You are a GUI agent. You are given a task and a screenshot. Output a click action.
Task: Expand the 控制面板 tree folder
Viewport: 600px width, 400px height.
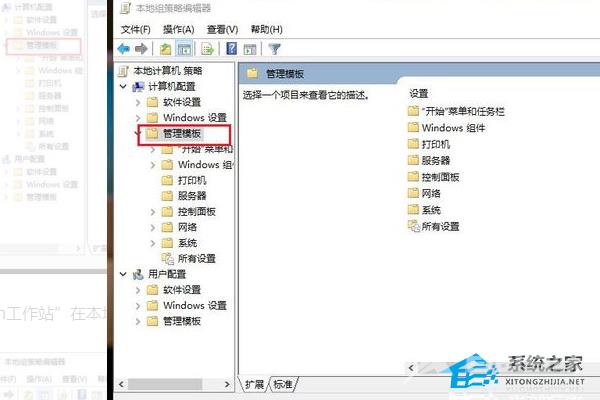tap(153, 212)
